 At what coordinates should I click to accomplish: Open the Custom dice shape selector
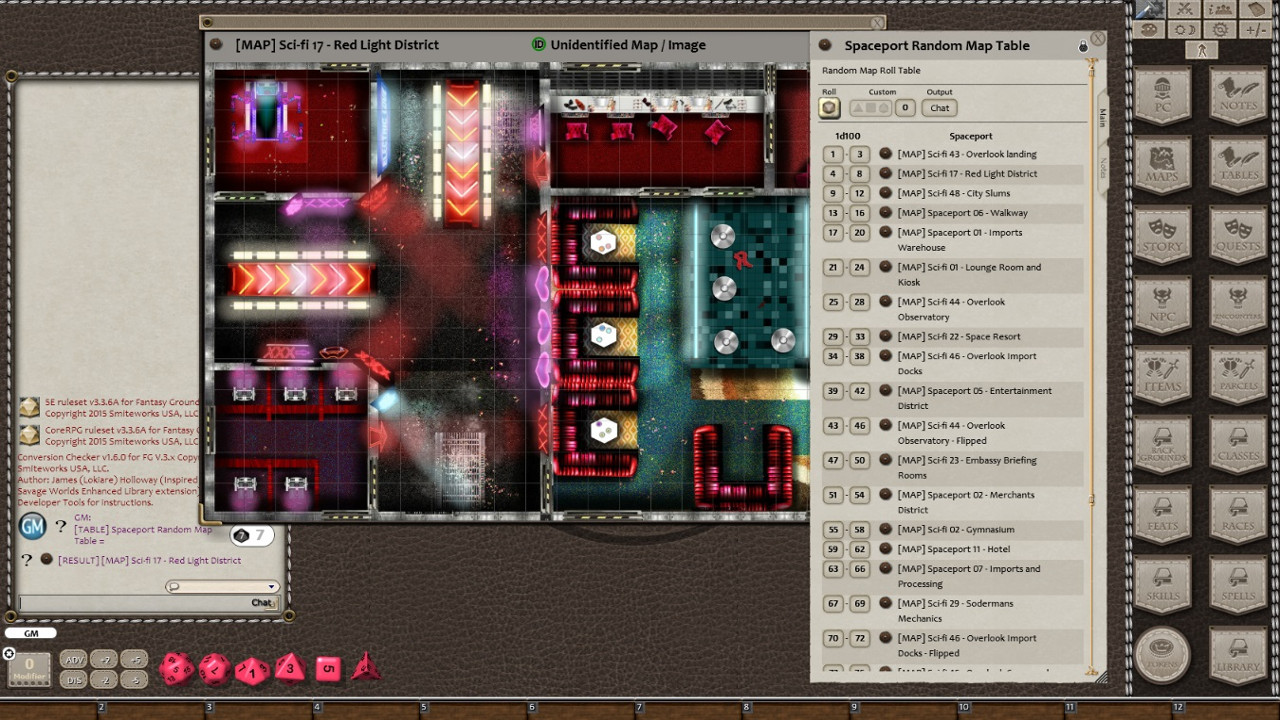pyautogui.click(x=870, y=108)
